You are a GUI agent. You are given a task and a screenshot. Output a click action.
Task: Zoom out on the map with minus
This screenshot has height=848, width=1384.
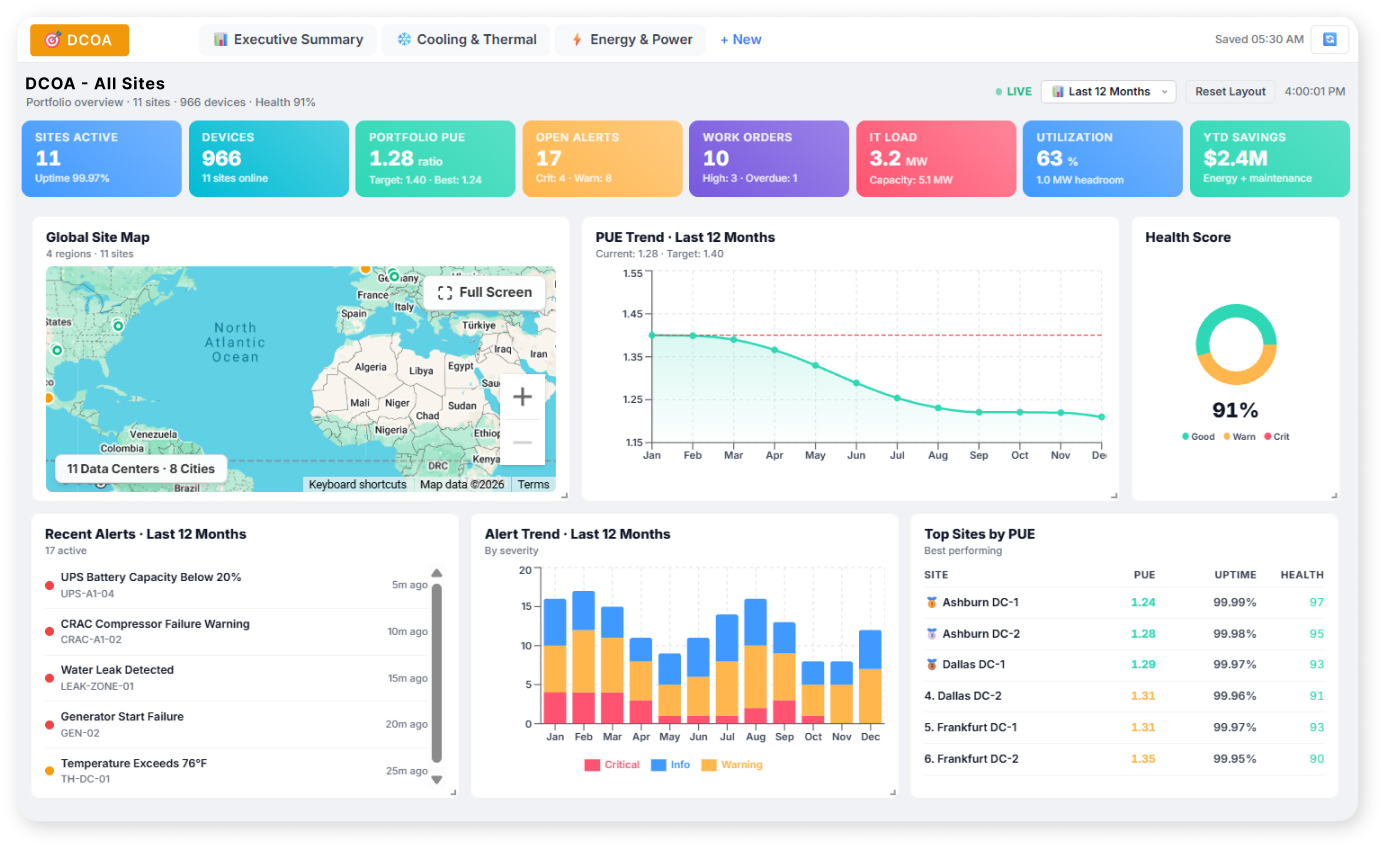point(522,442)
